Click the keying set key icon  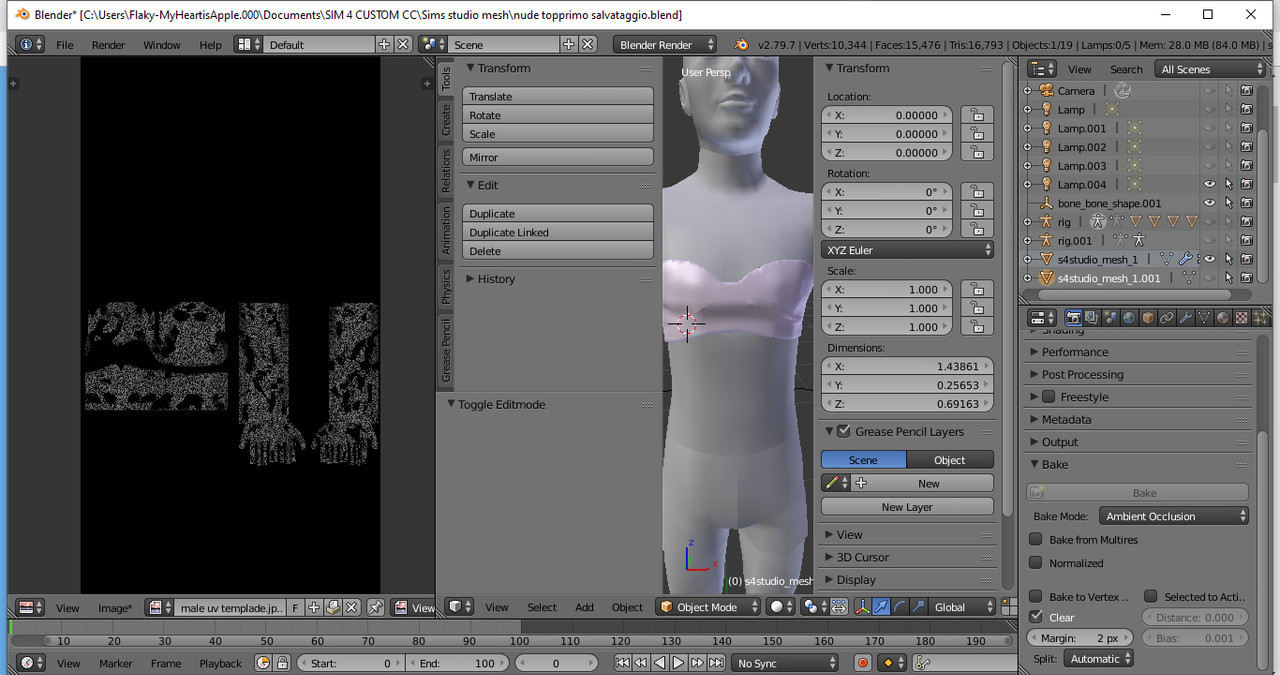(924, 662)
